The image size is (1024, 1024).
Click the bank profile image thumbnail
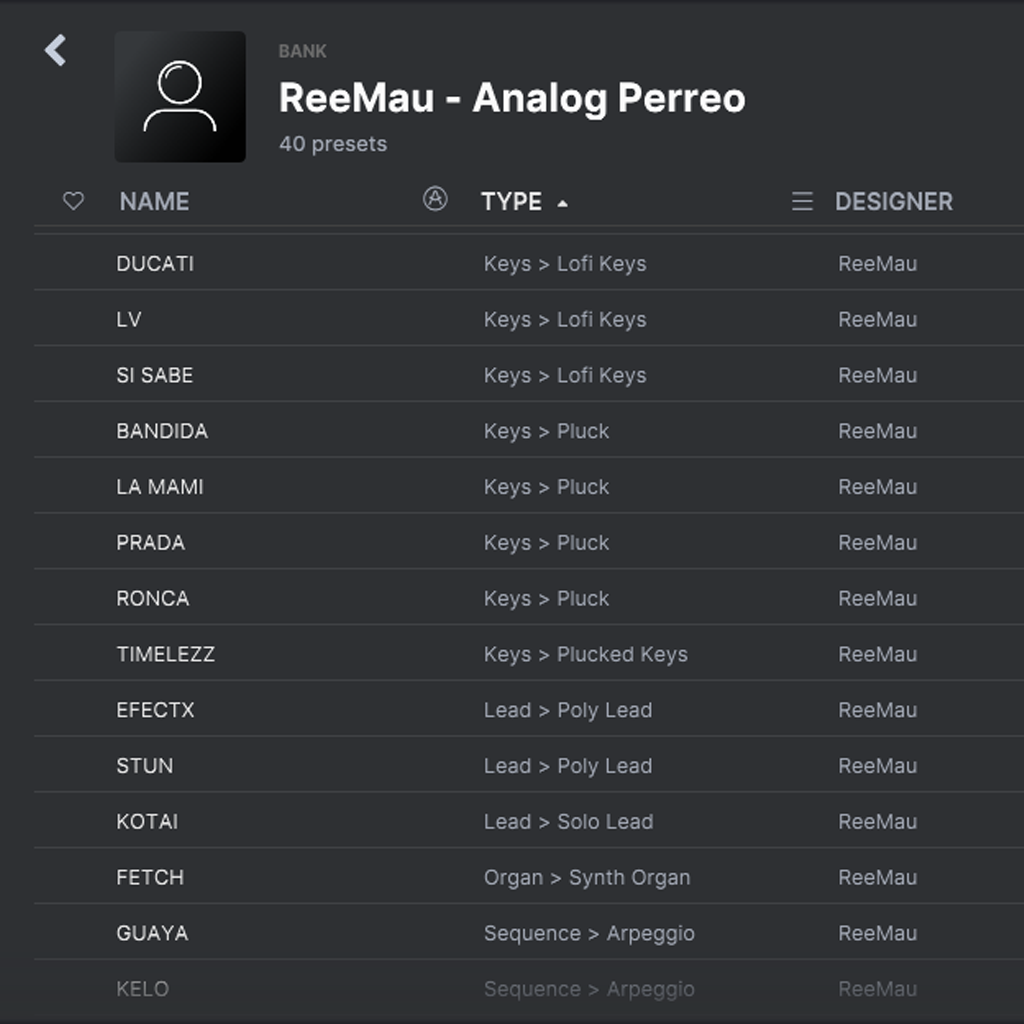click(x=180, y=96)
